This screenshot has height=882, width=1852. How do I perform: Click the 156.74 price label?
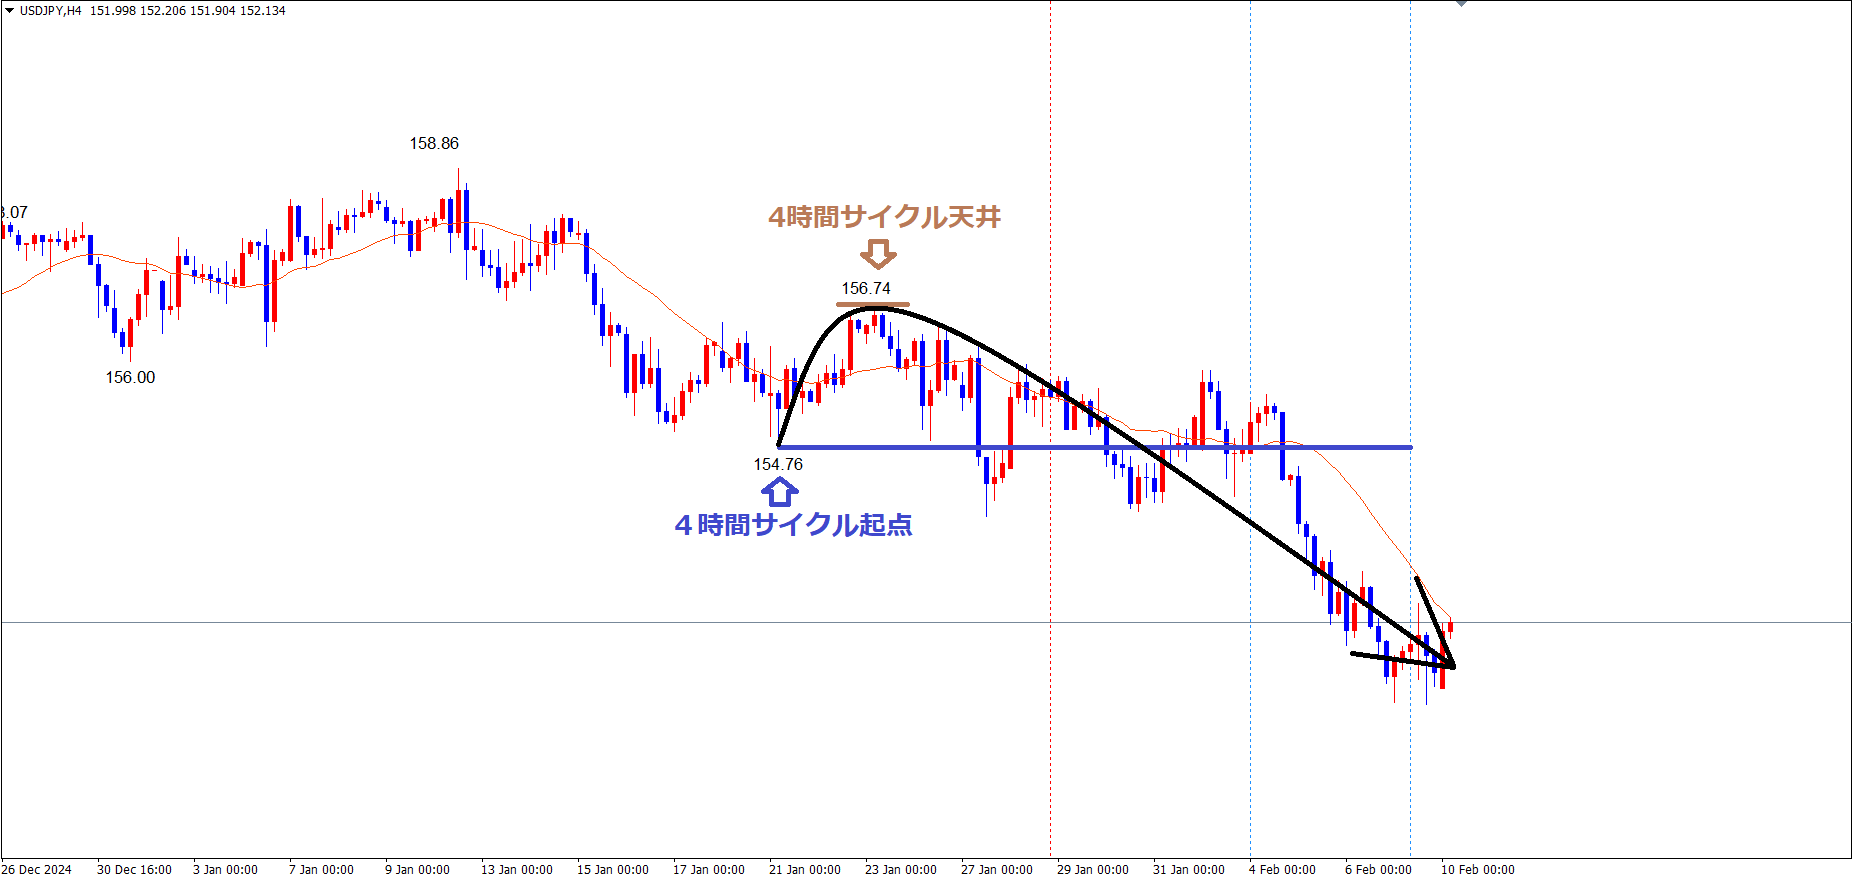coord(865,288)
